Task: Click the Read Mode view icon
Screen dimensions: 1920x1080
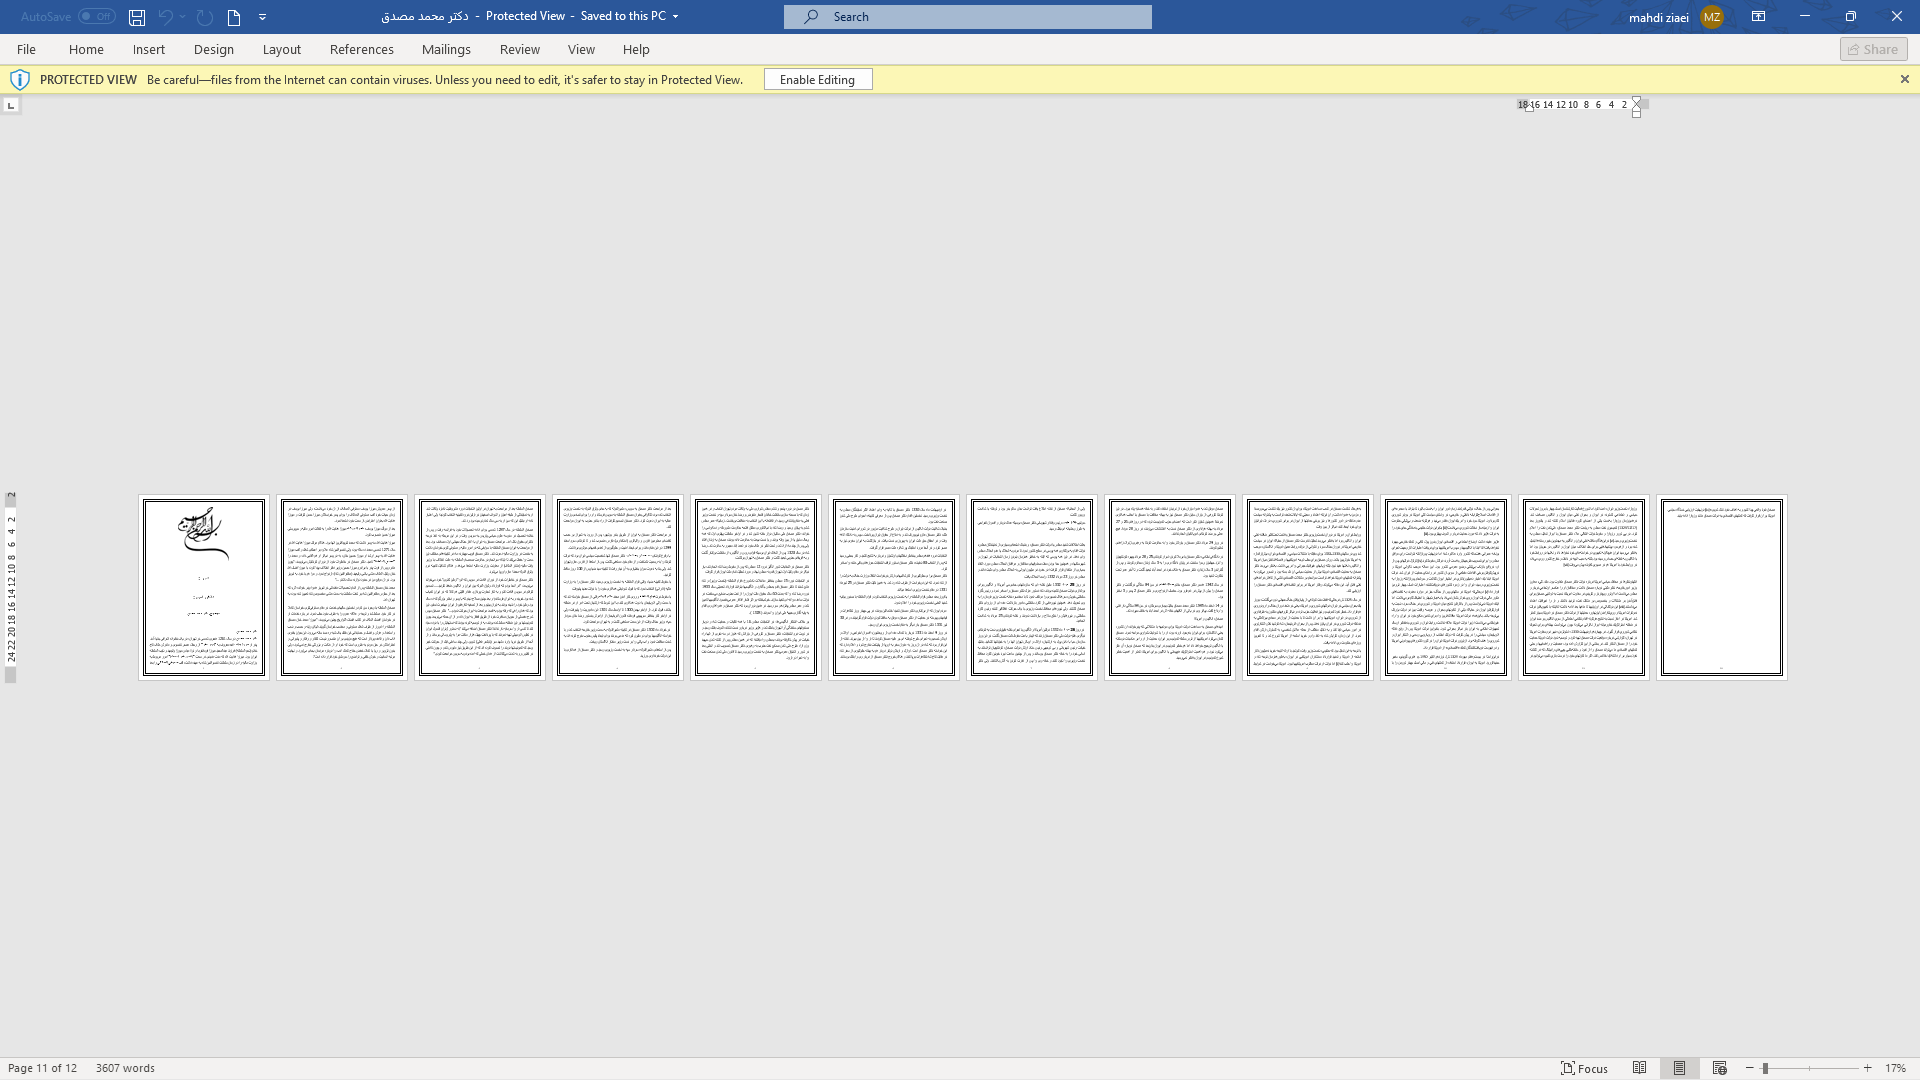Action: (1639, 1068)
